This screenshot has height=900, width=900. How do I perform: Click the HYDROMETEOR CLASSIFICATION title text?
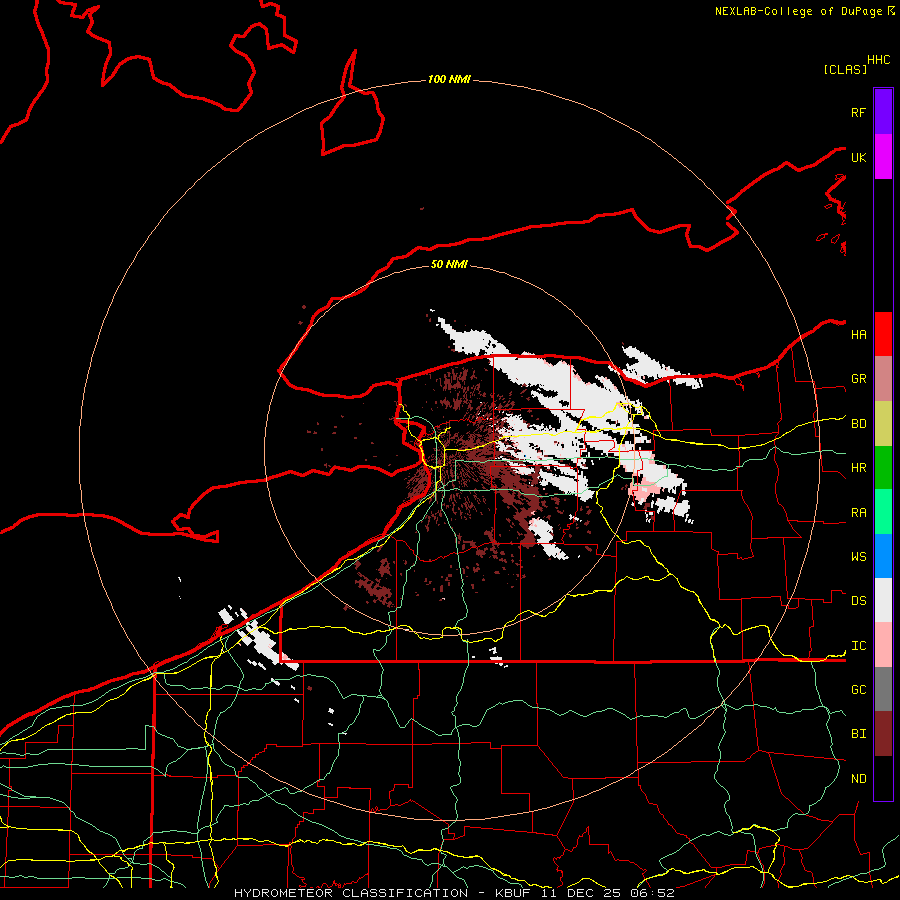[x=351, y=893]
